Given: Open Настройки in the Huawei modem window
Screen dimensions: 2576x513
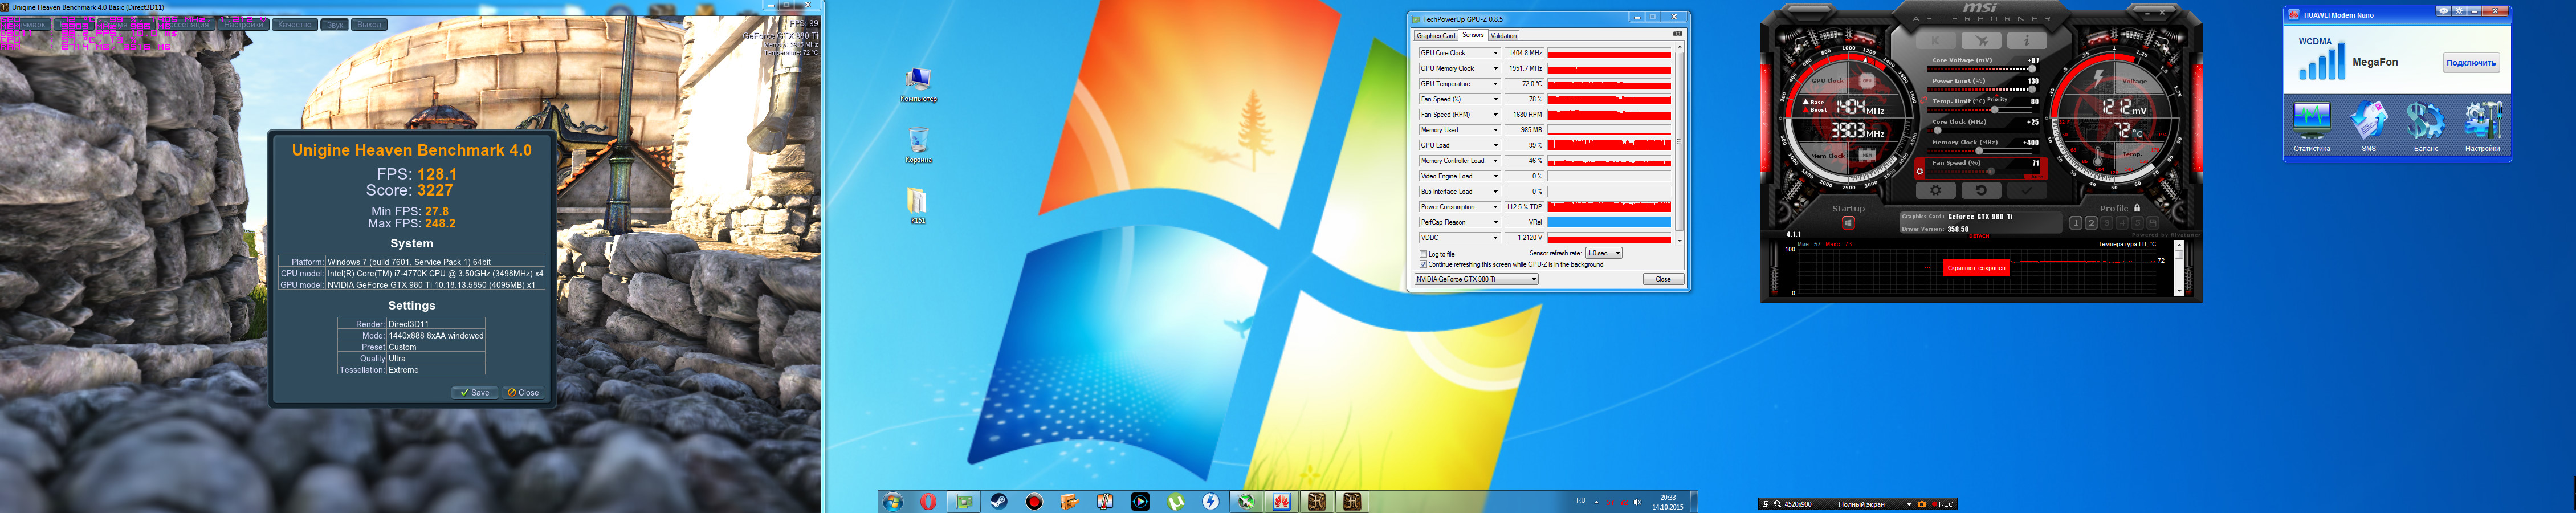Looking at the screenshot, I should [x=2483, y=127].
